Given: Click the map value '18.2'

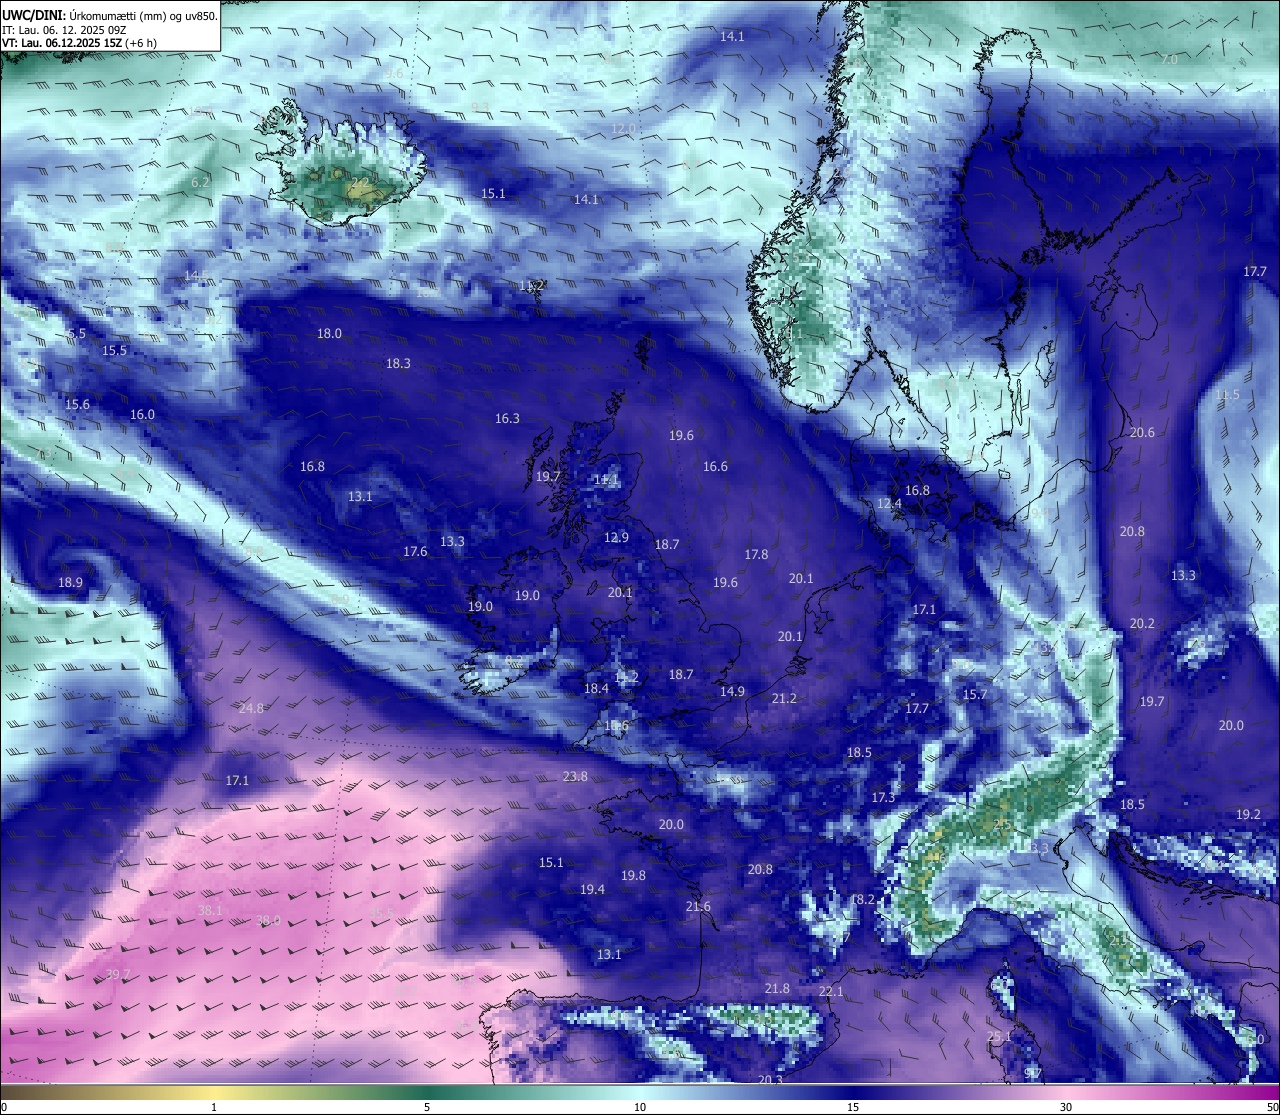Looking at the screenshot, I should (862, 900).
